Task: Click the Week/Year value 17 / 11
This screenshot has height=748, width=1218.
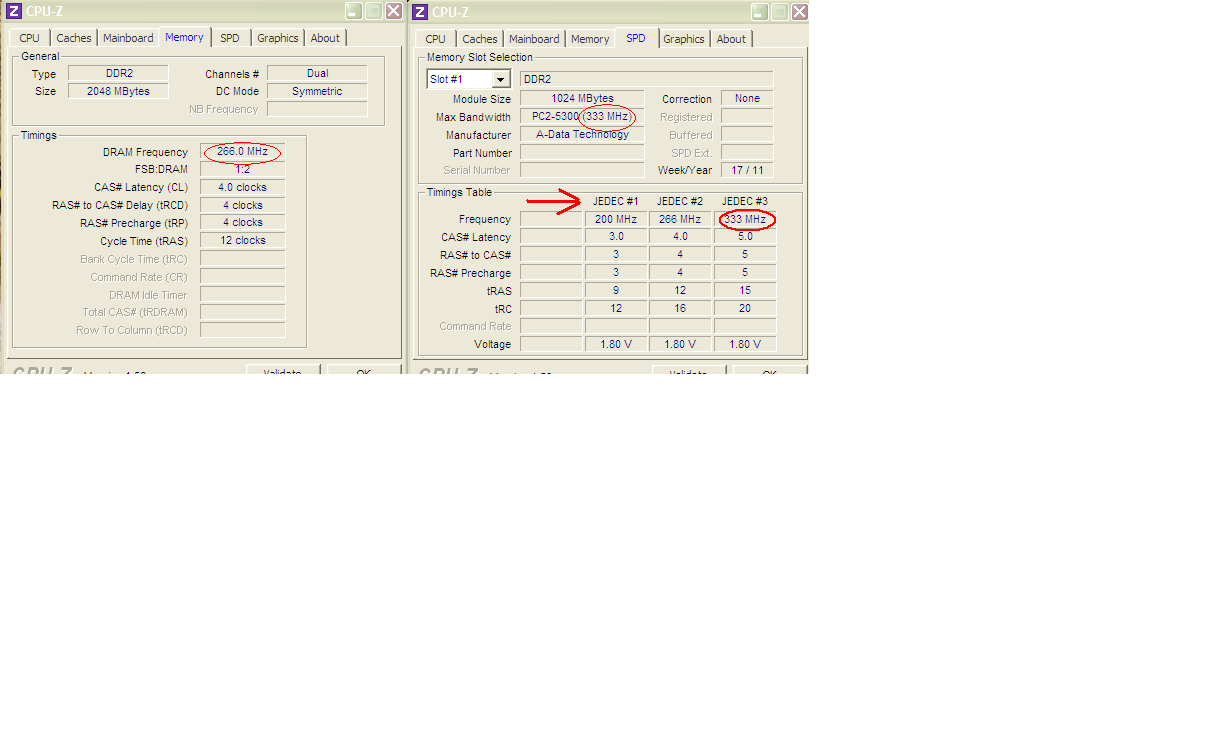Action: coord(747,170)
